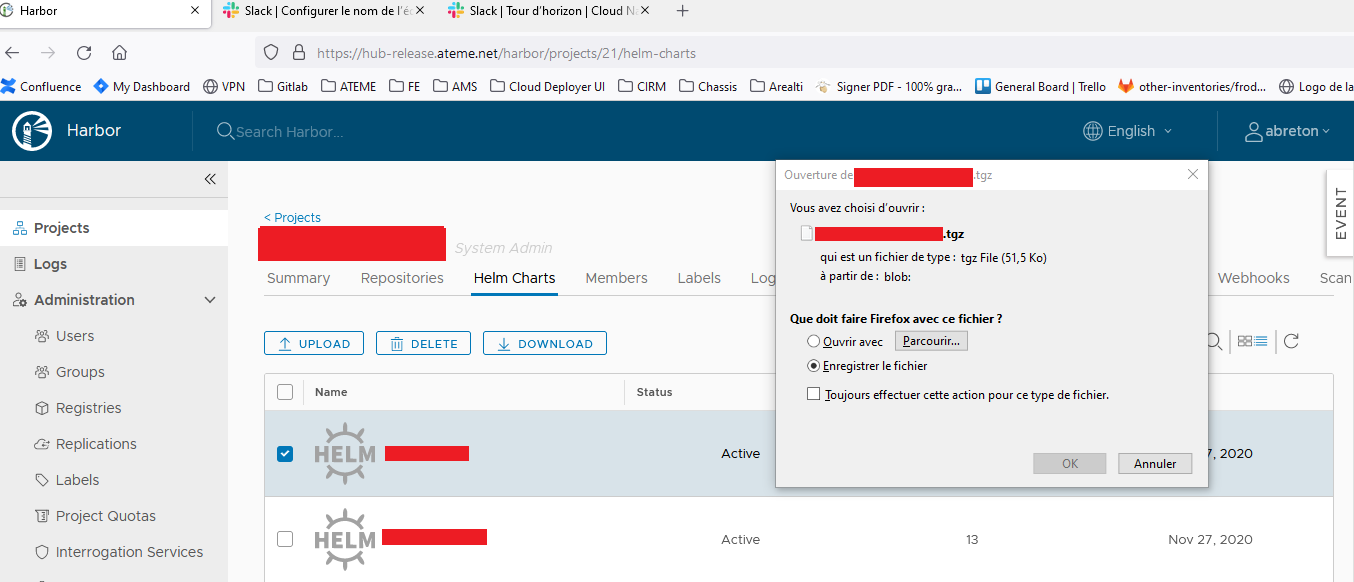
Task: Open the CIRM bookmark folder
Action: click(641, 87)
